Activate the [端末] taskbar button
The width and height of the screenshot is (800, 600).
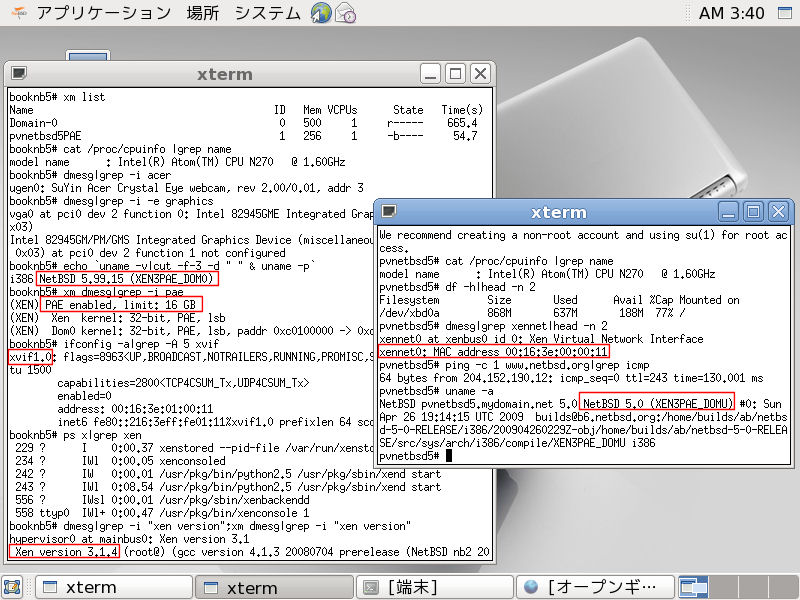[x=435, y=587]
